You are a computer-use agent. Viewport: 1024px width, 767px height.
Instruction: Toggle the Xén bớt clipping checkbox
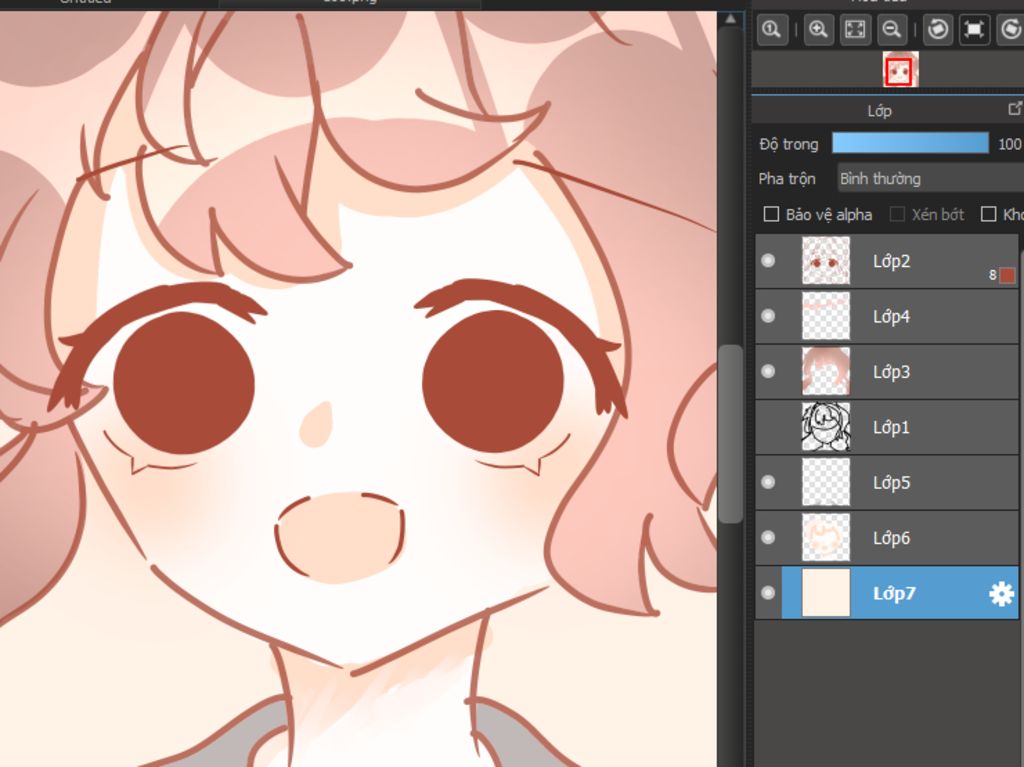897,214
